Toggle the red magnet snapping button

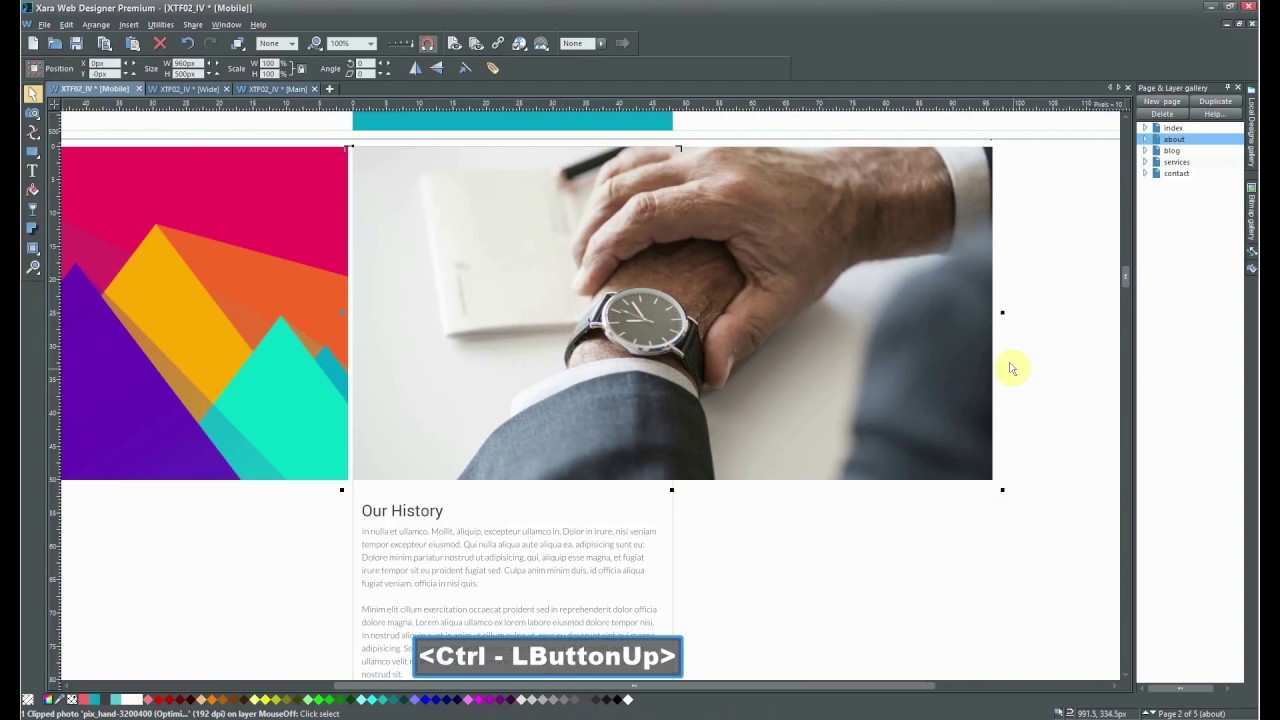coord(427,44)
